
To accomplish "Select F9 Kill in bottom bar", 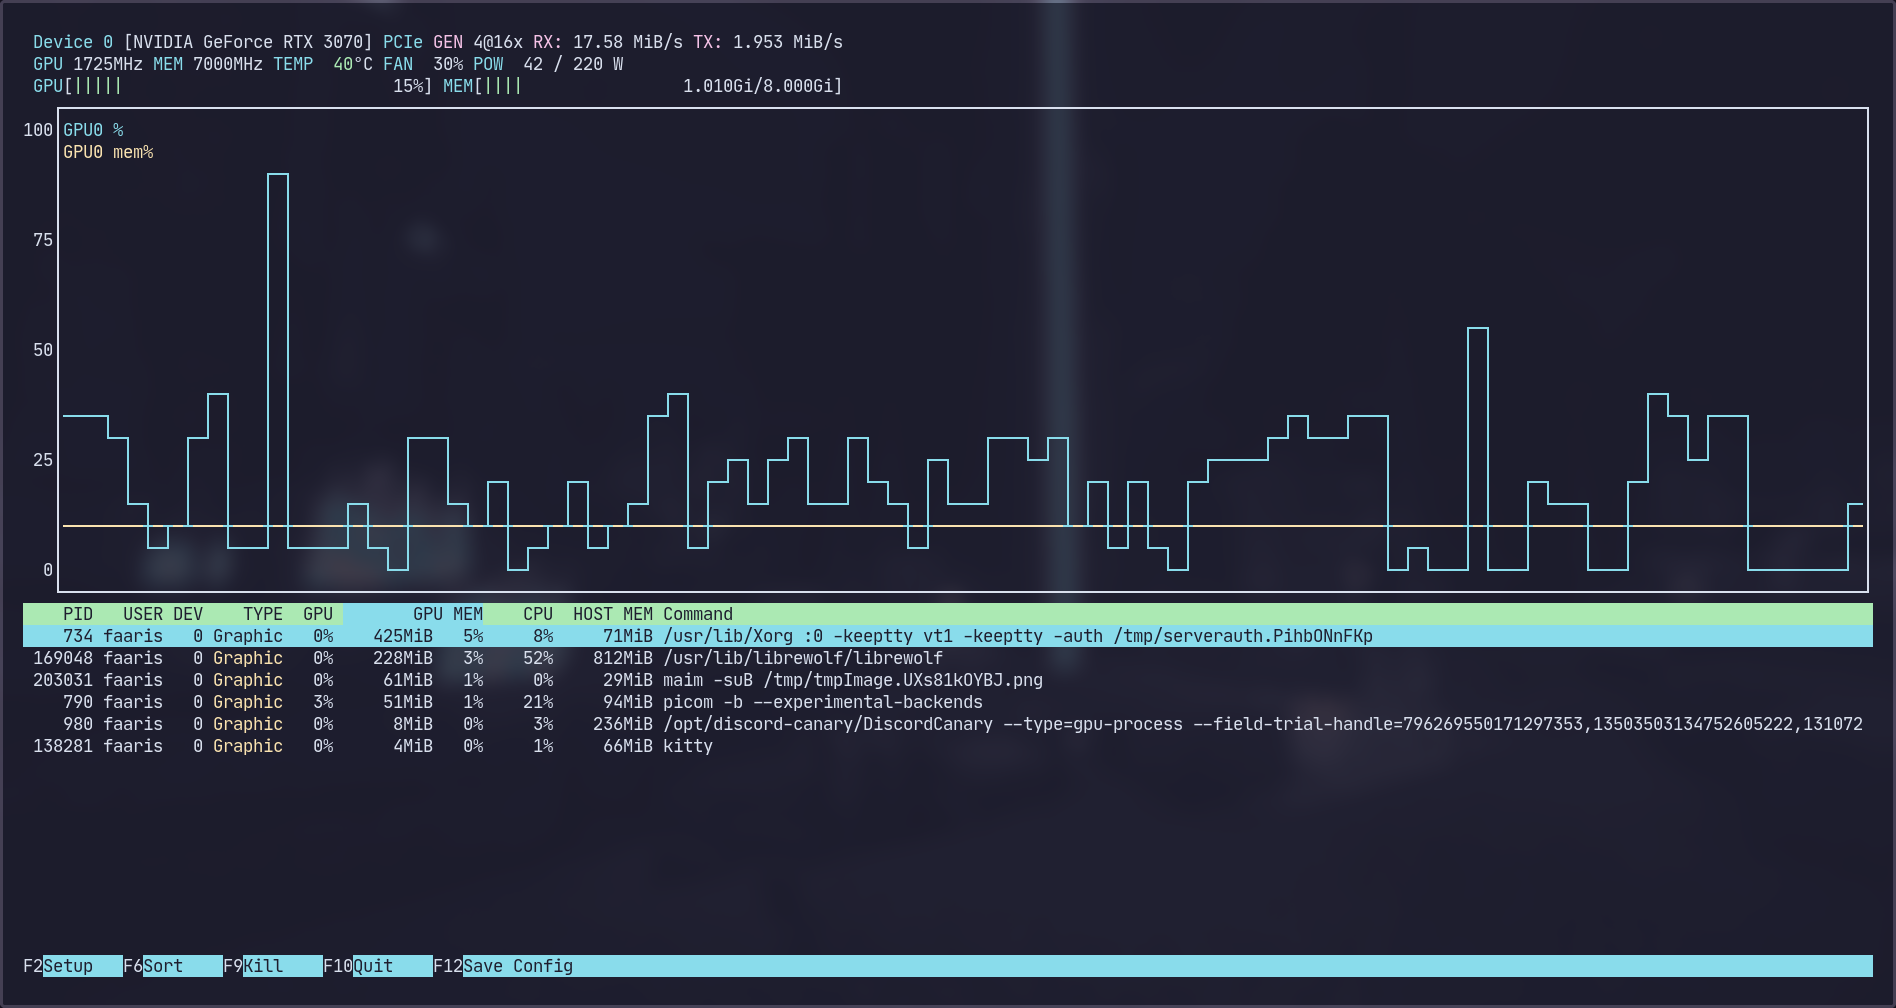I will pos(272,966).
